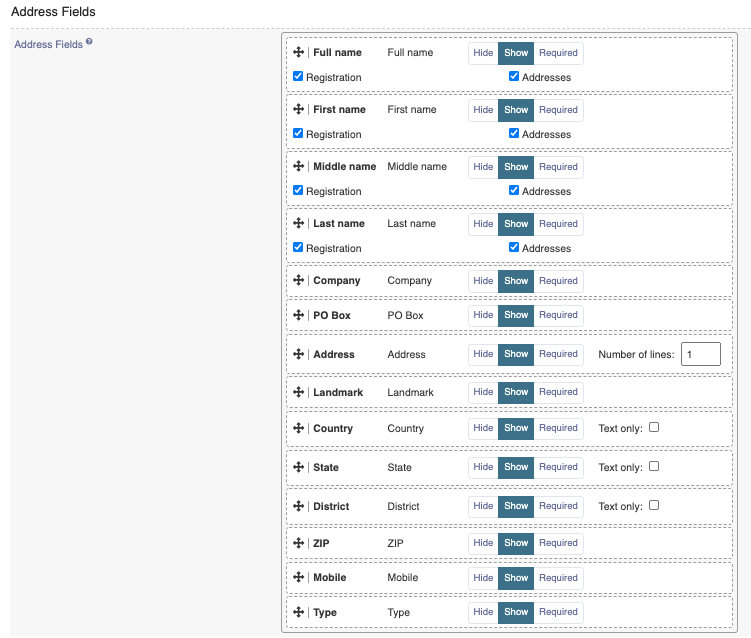Uncheck Addresses for Middle name

coord(514,190)
